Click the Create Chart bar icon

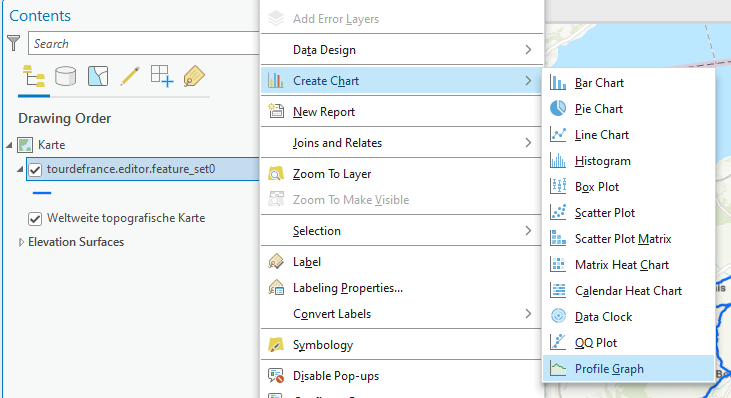tap(276, 81)
